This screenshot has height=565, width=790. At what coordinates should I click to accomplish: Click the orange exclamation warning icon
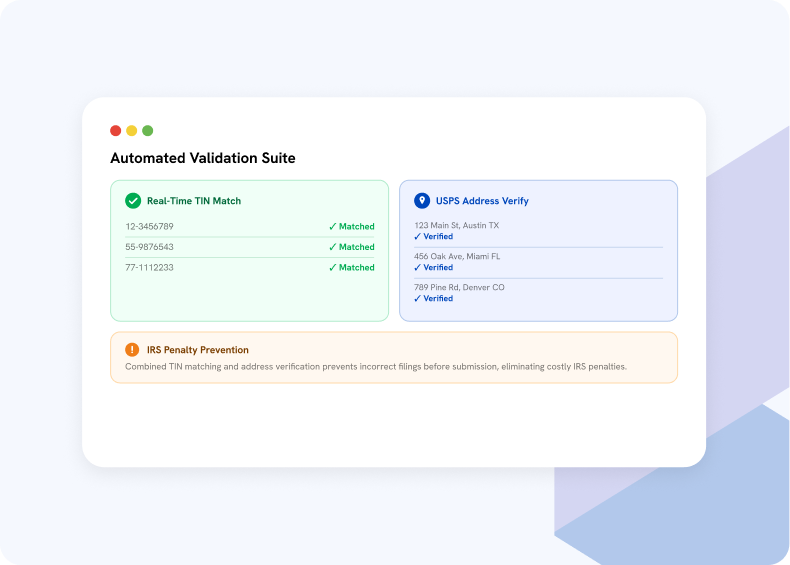tap(132, 349)
